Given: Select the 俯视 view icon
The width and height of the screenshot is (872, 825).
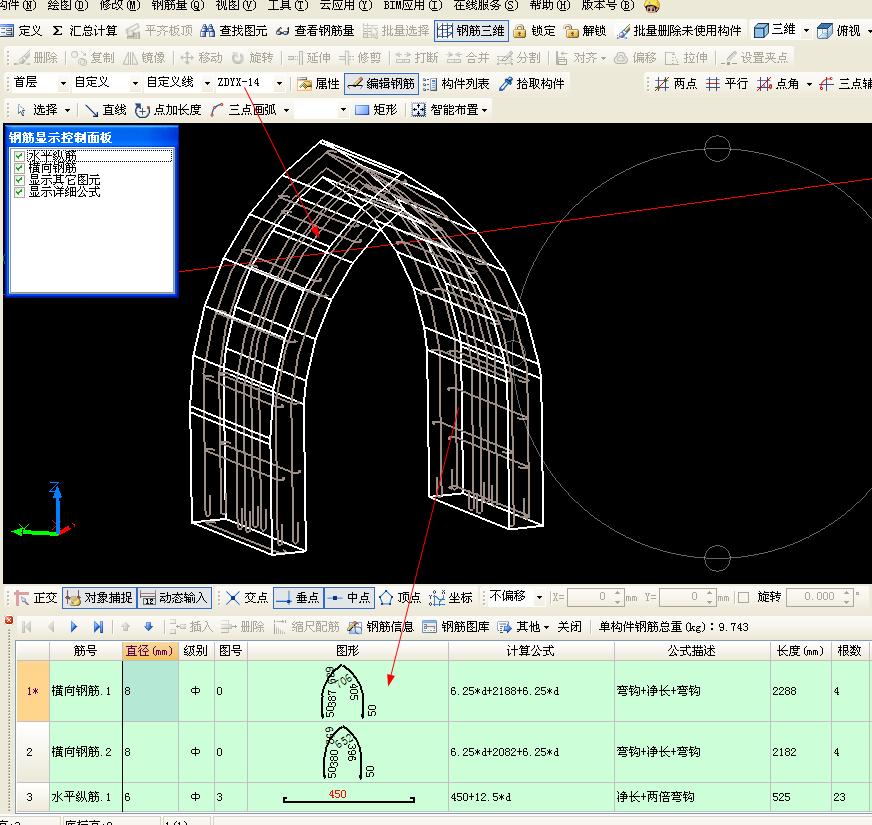Looking at the screenshot, I should pyautogui.click(x=824, y=31).
